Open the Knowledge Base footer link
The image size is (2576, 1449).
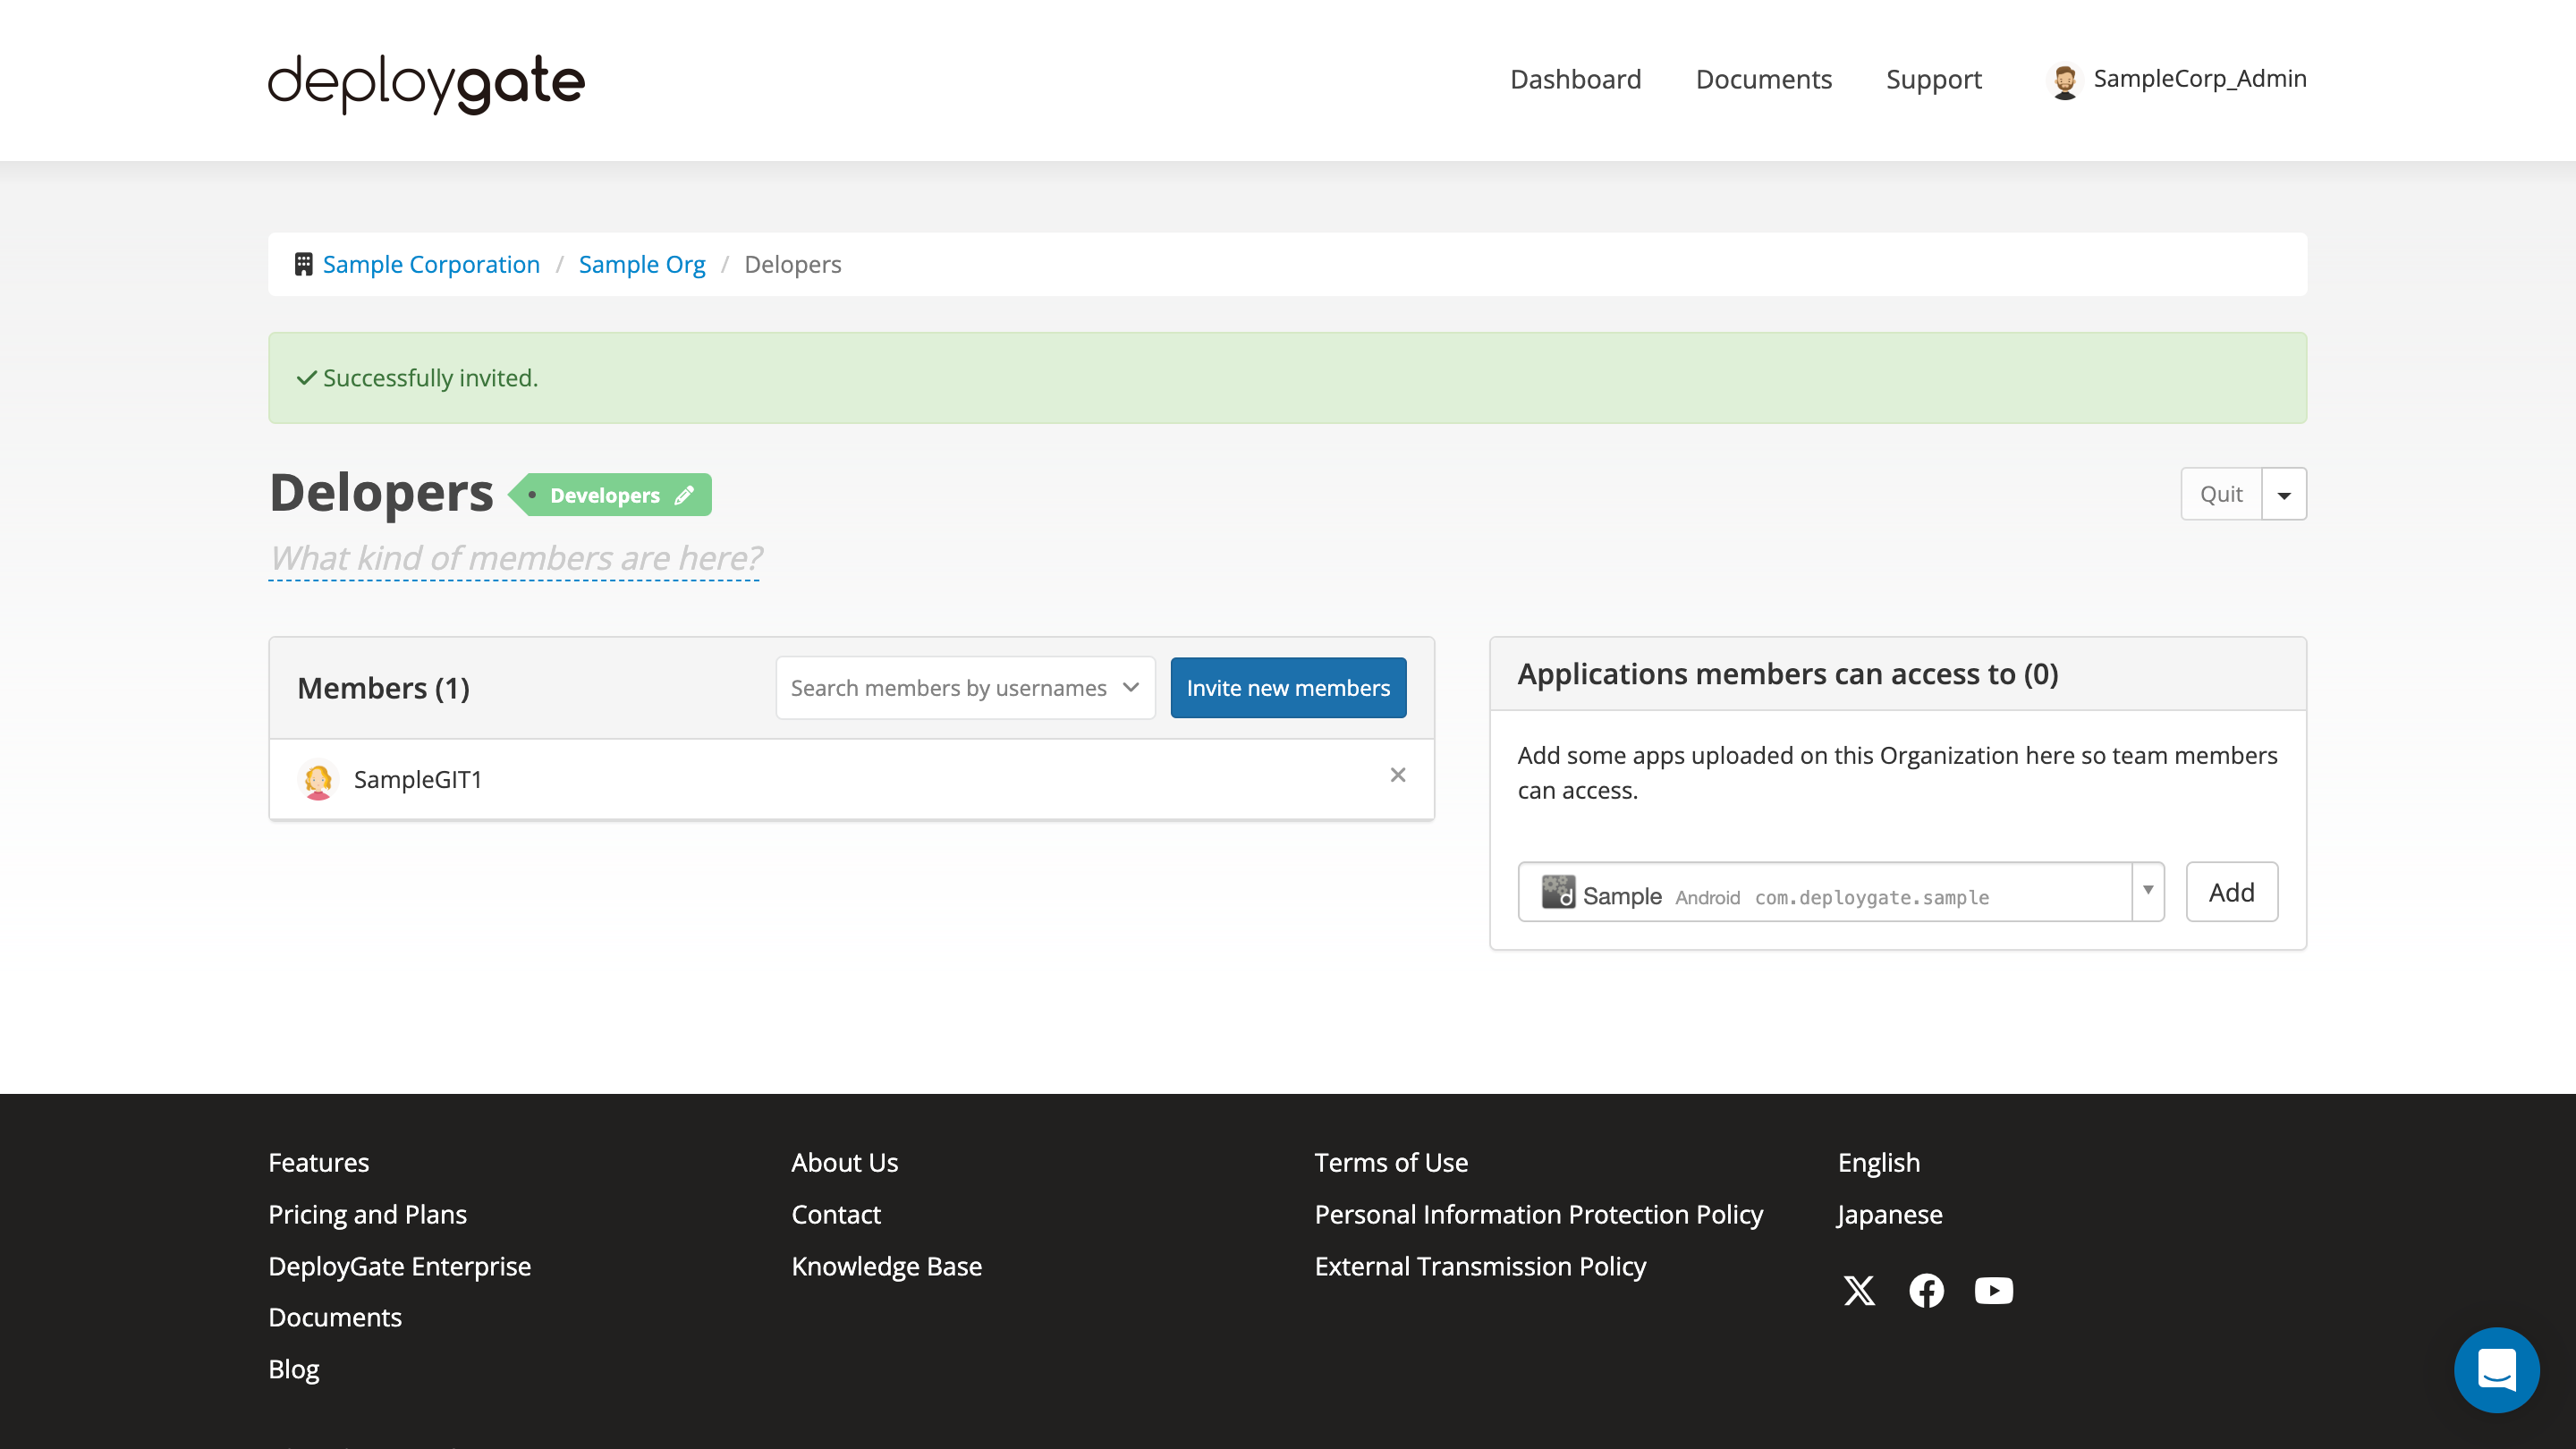887,1266
